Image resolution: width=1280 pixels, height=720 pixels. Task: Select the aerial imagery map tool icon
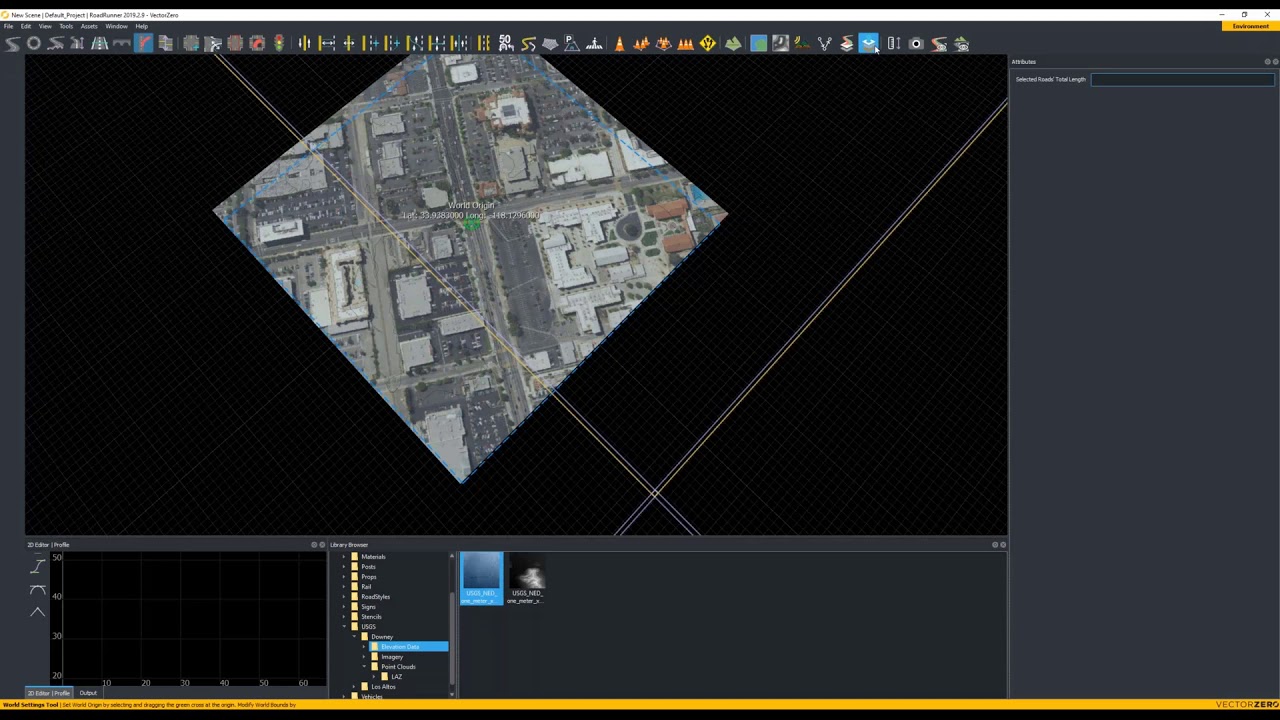[x=759, y=43]
